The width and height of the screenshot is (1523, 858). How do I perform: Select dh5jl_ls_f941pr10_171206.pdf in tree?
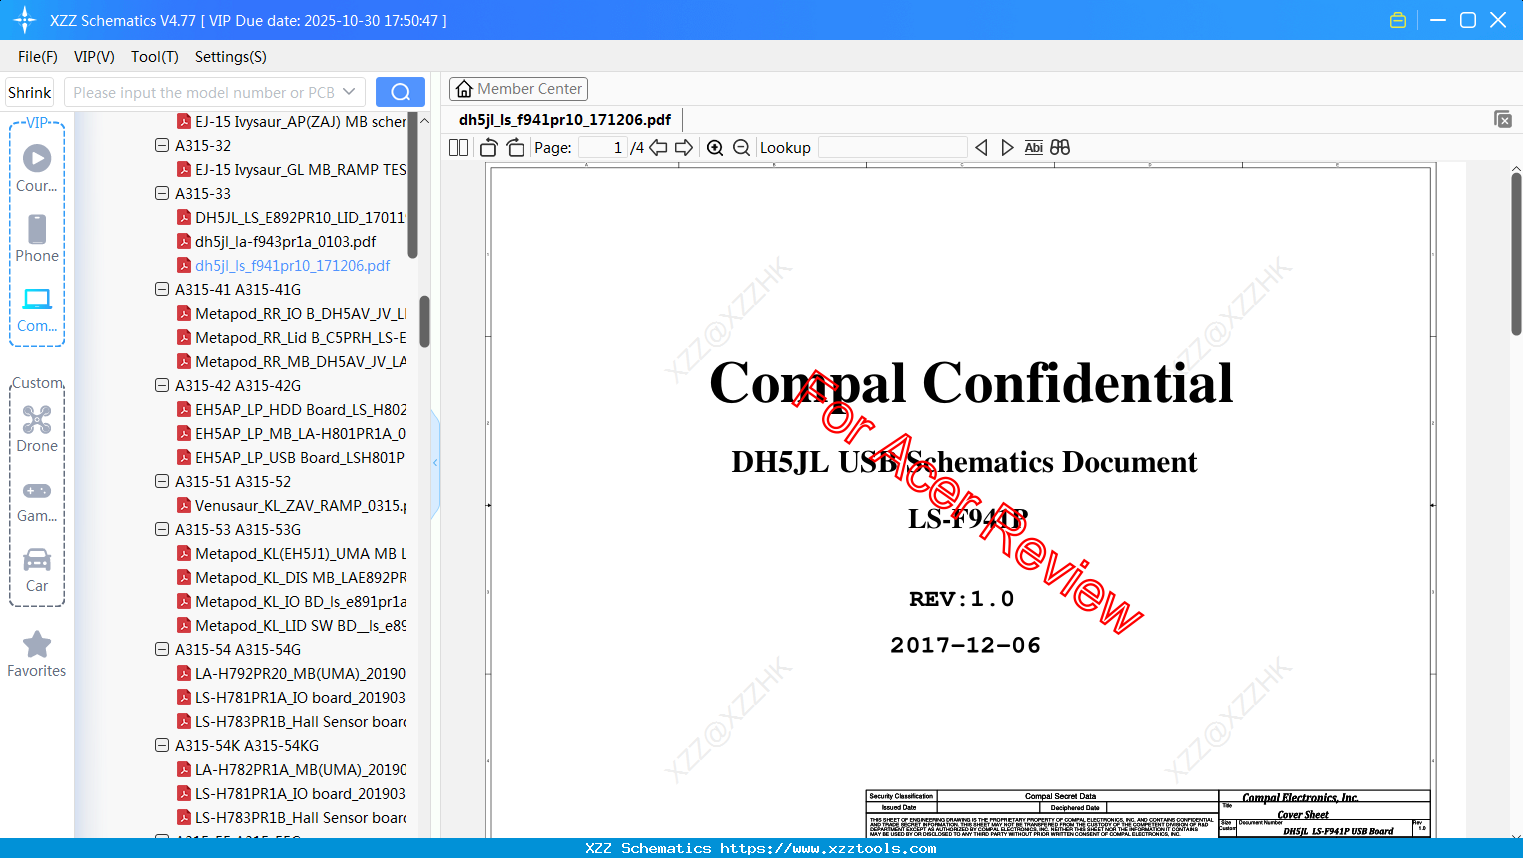pos(284,265)
